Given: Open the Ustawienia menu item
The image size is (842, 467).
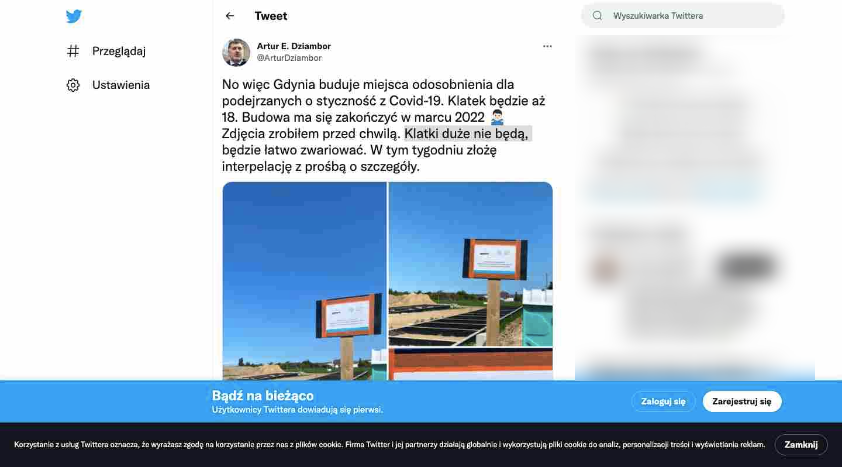Looking at the screenshot, I should [121, 85].
